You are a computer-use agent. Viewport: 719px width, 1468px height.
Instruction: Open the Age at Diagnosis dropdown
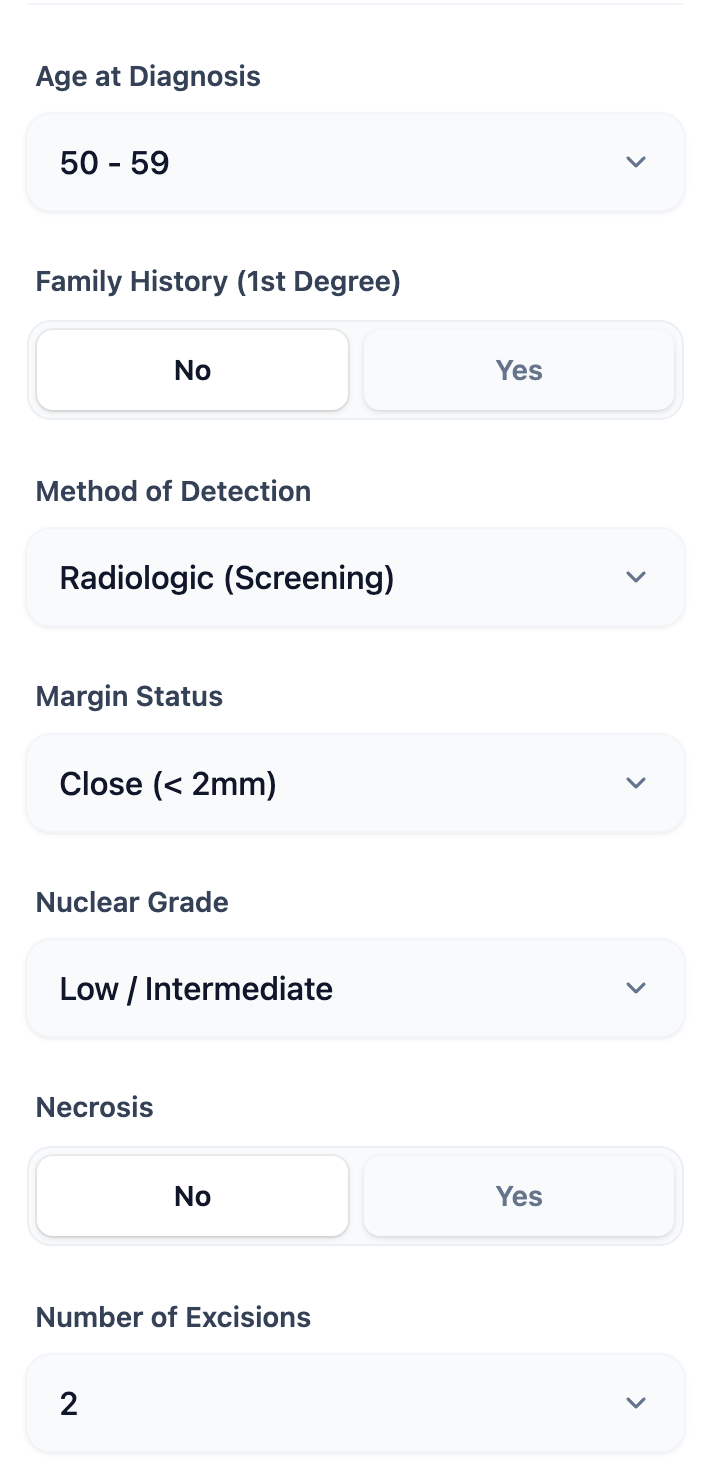point(355,161)
